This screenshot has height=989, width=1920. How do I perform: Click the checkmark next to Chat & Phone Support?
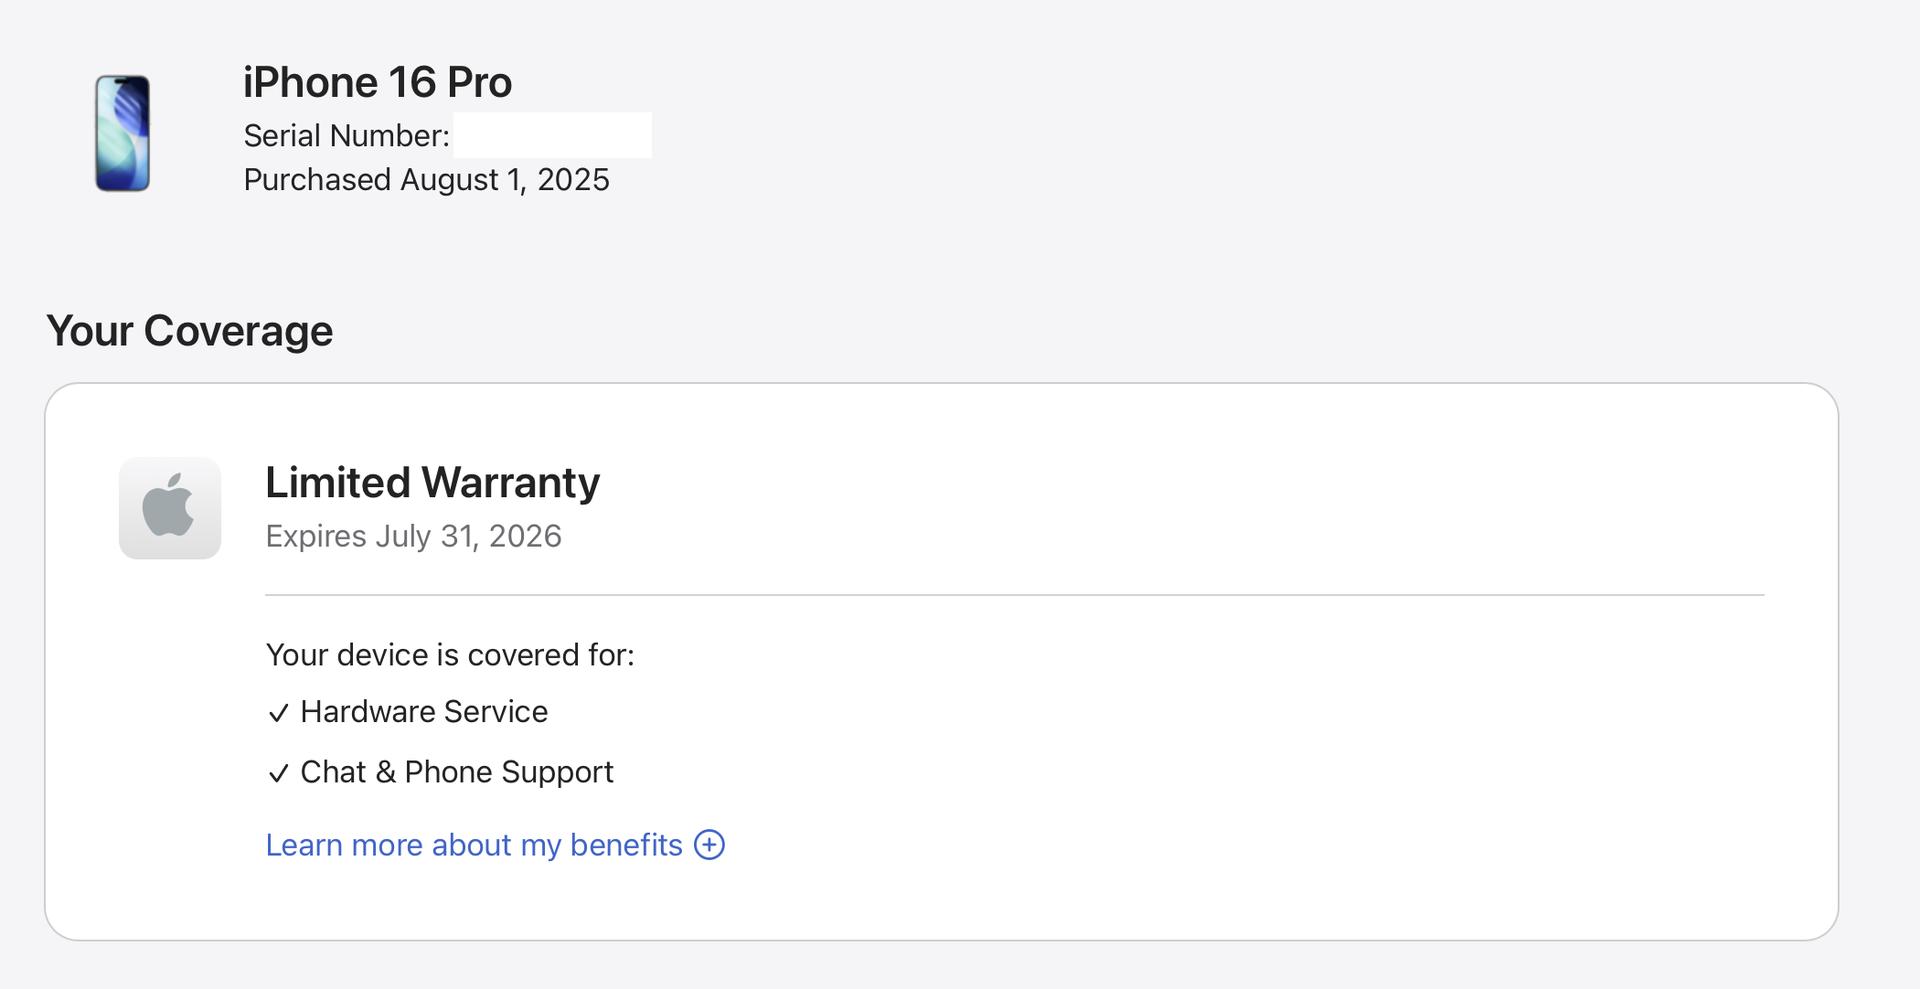[x=278, y=773]
